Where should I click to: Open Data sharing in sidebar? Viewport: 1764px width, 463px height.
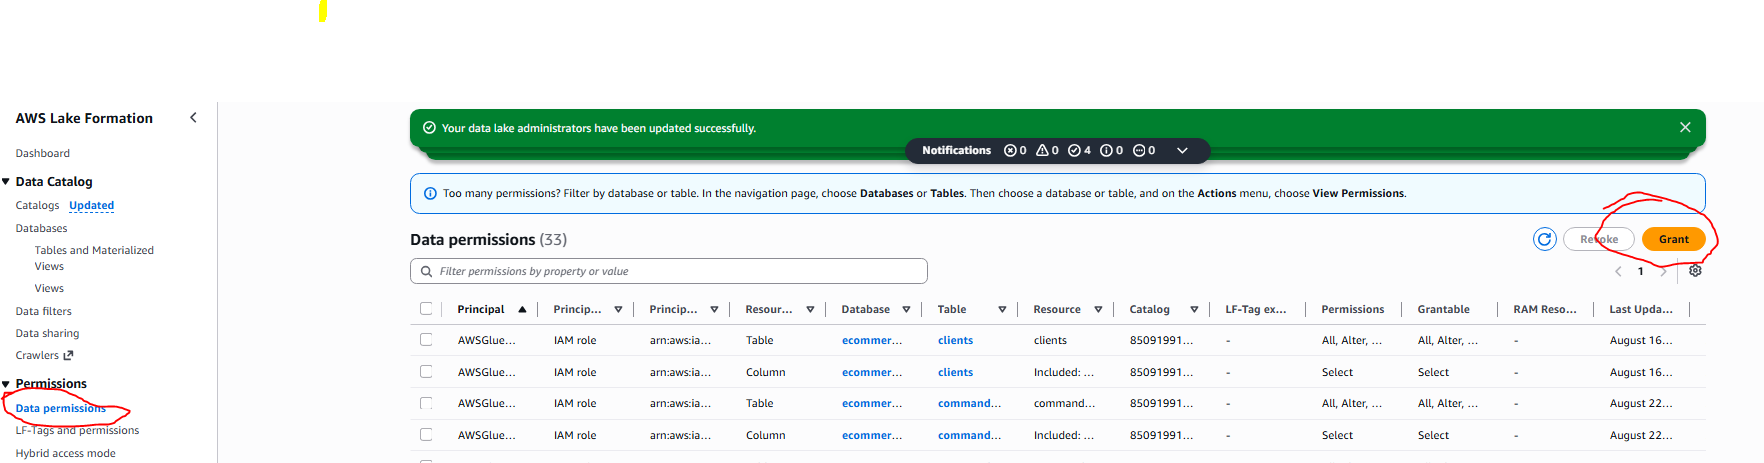tap(47, 333)
